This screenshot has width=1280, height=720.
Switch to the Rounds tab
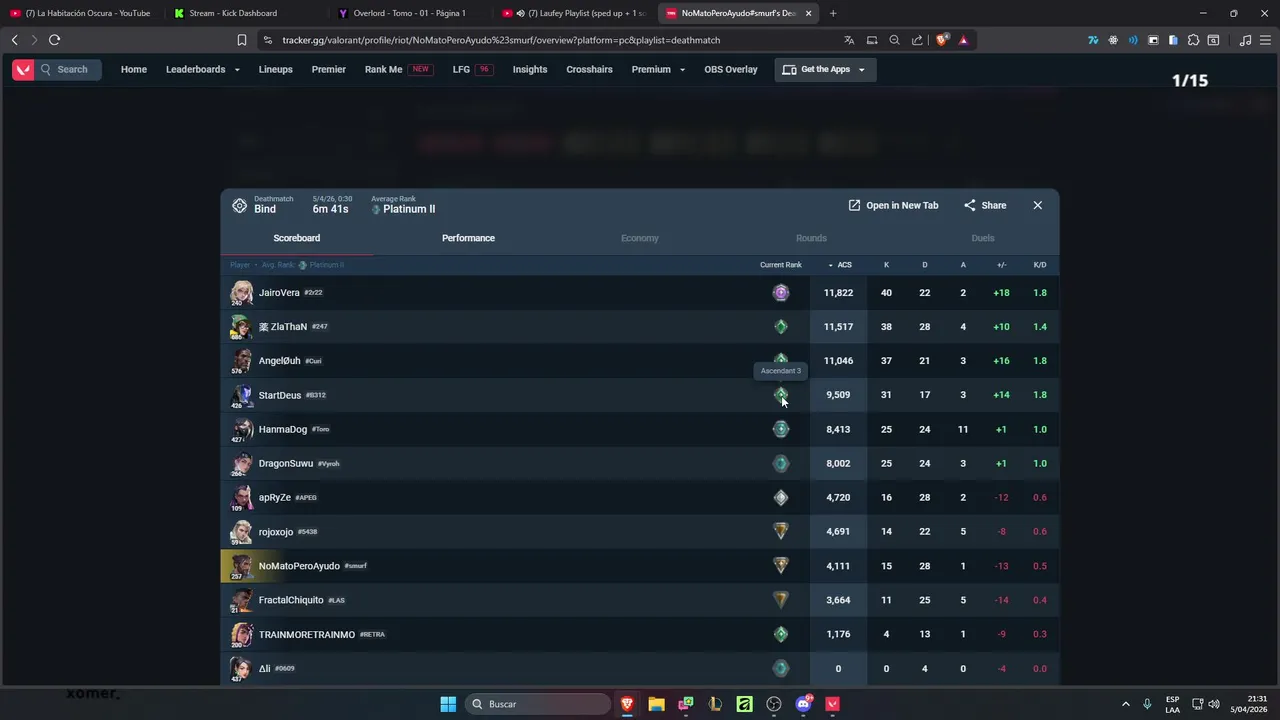(x=811, y=238)
